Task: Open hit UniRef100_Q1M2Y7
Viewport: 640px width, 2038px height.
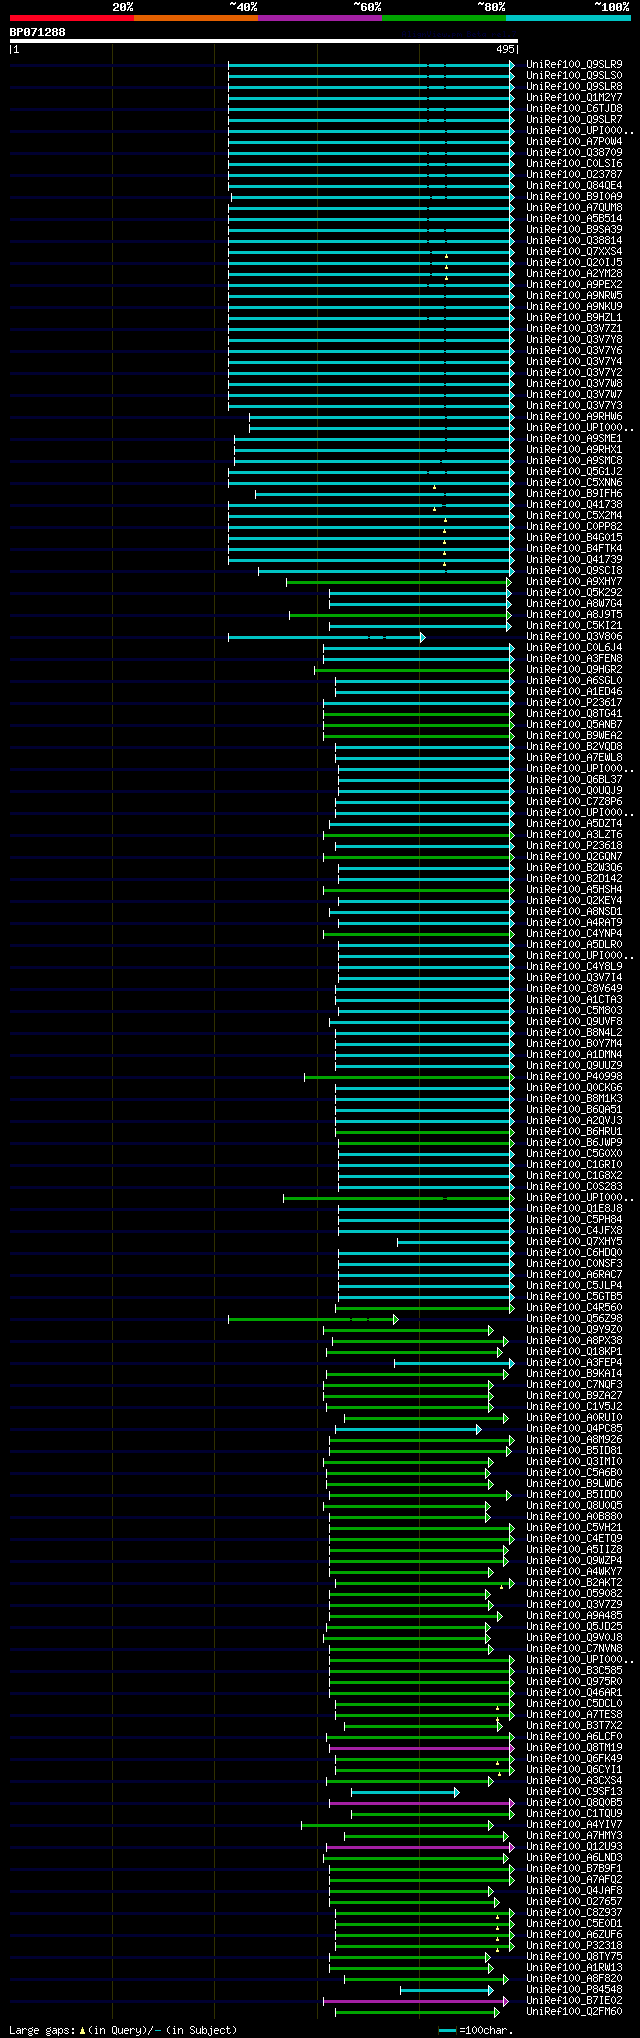Action: click(x=574, y=98)
